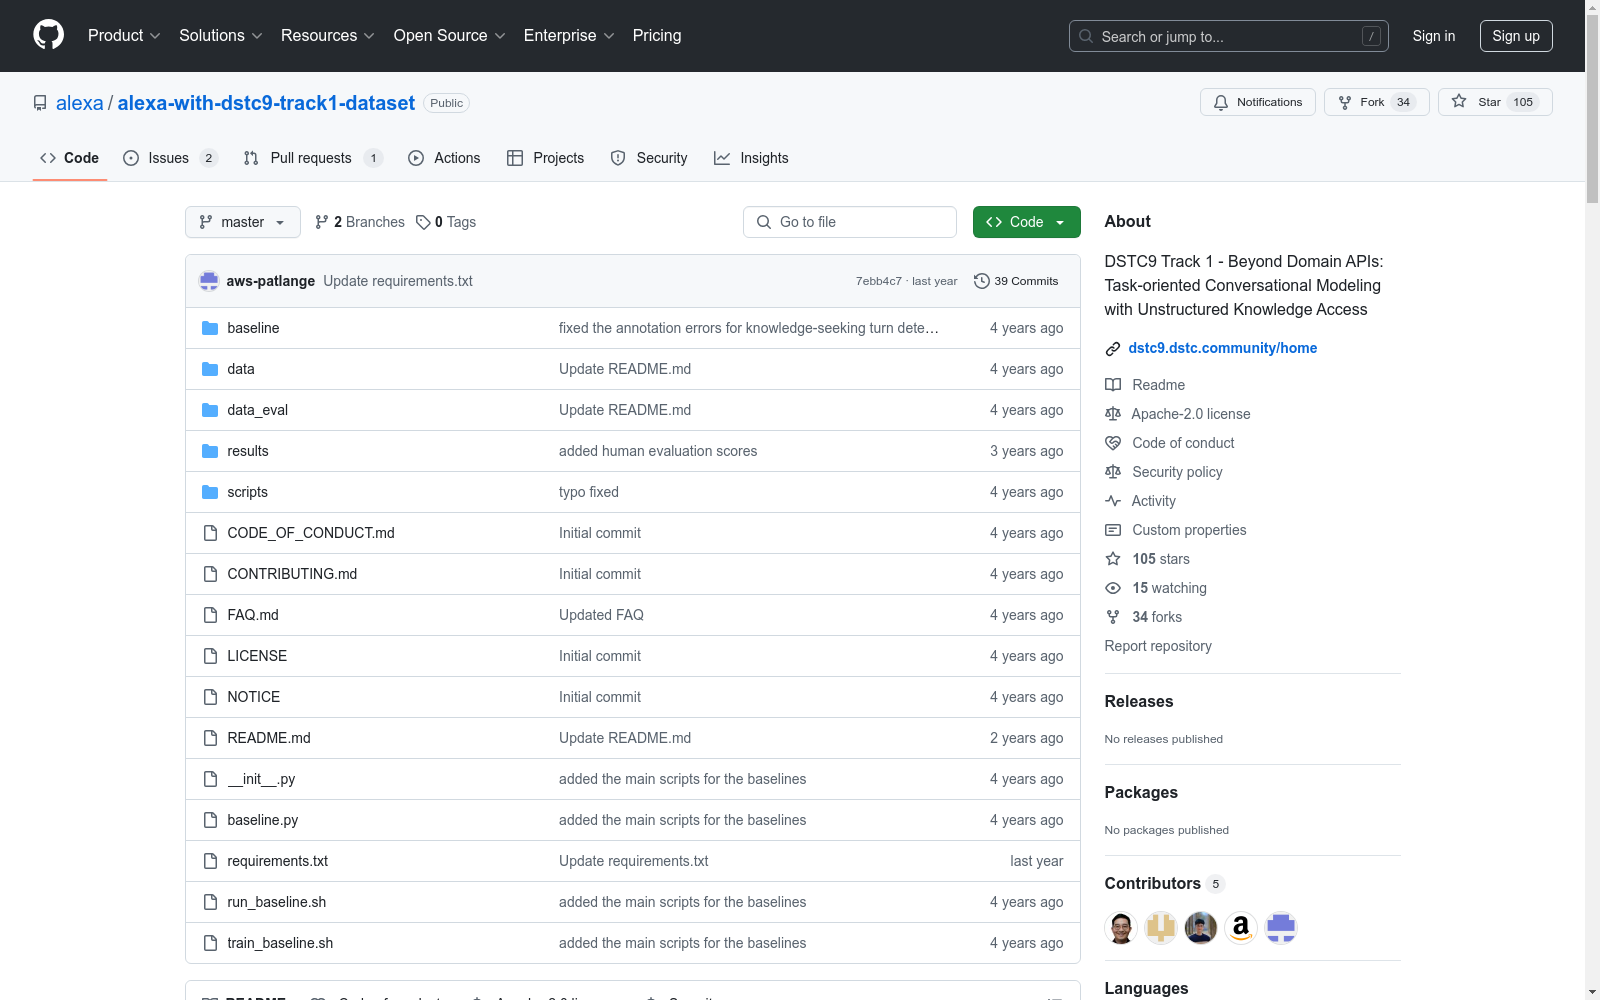Viewport: 1600px width, 1000px height.
Task: Click the README.md file icon
Action: (210, 738)
